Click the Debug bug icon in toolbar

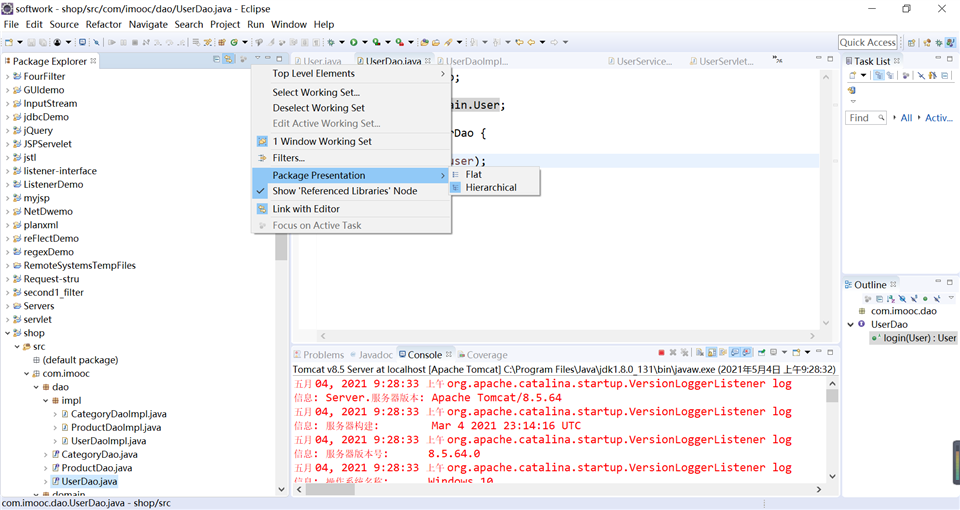[x=331, y=42]
